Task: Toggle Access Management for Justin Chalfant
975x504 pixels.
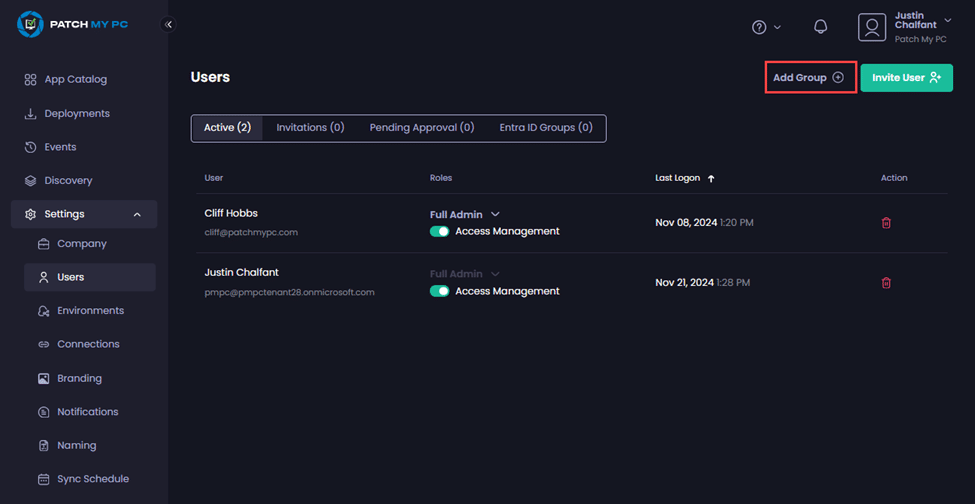Action: click(439, 291)
